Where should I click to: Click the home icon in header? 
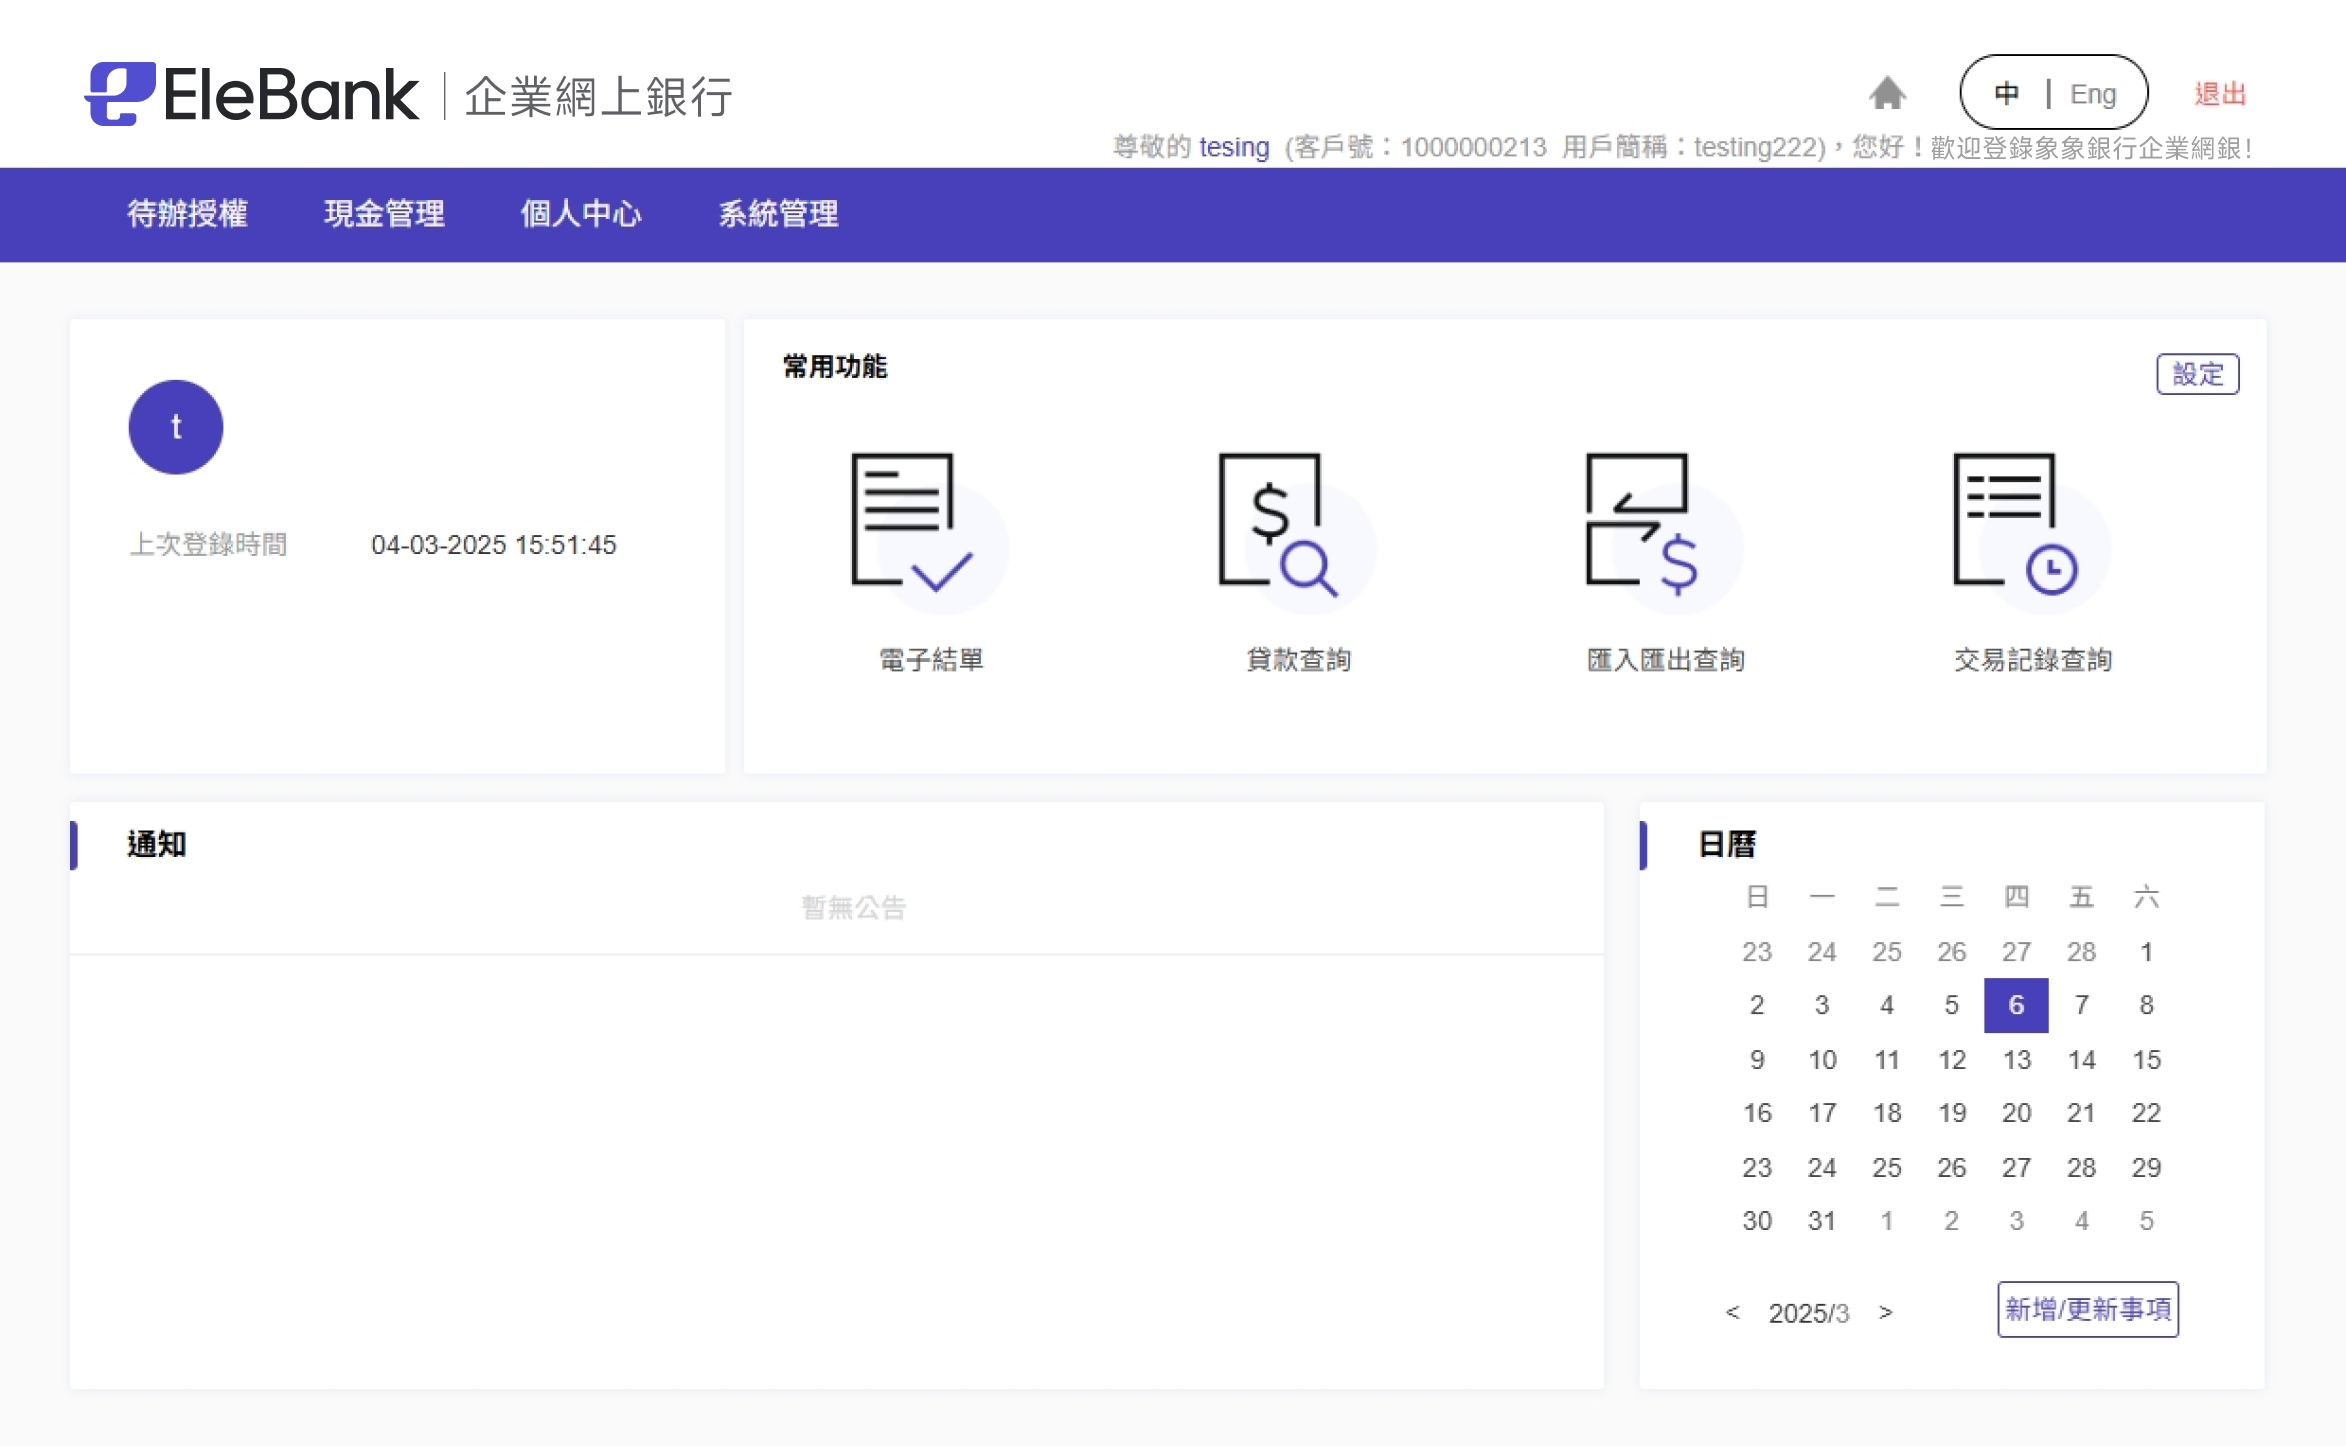pos(1886,93)
